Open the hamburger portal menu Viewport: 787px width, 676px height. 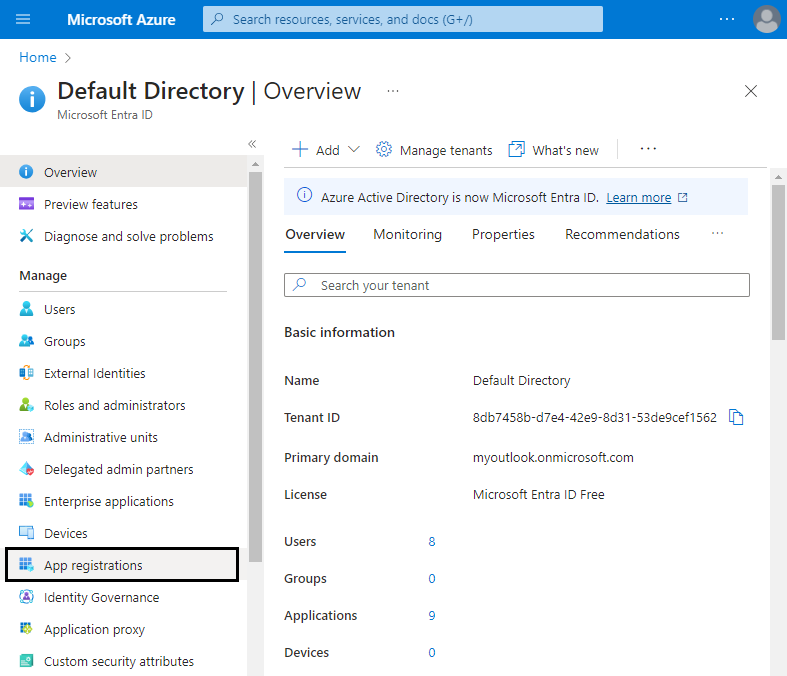(23, 19)
